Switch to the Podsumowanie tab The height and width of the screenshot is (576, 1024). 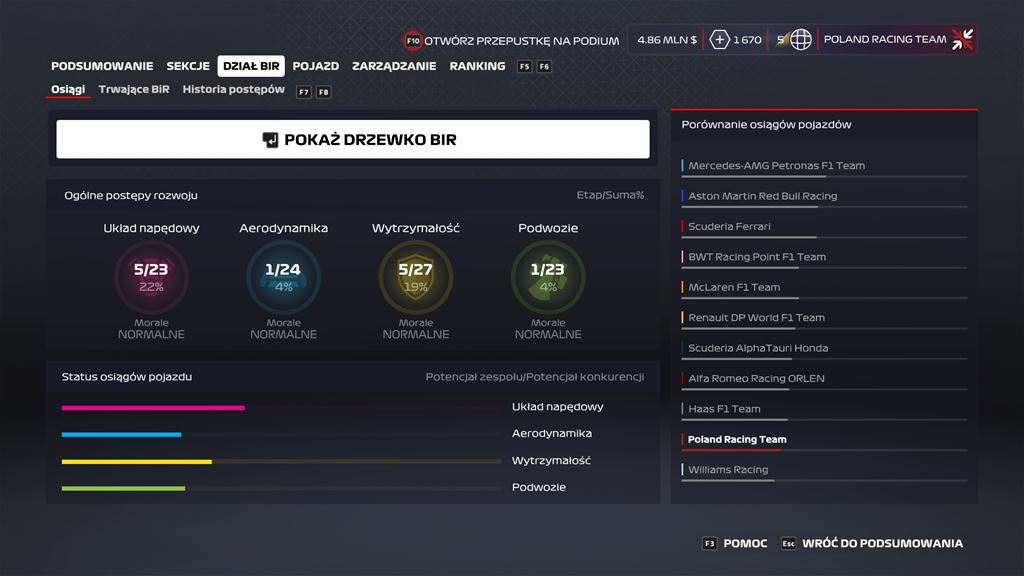(x=102, y=66)
